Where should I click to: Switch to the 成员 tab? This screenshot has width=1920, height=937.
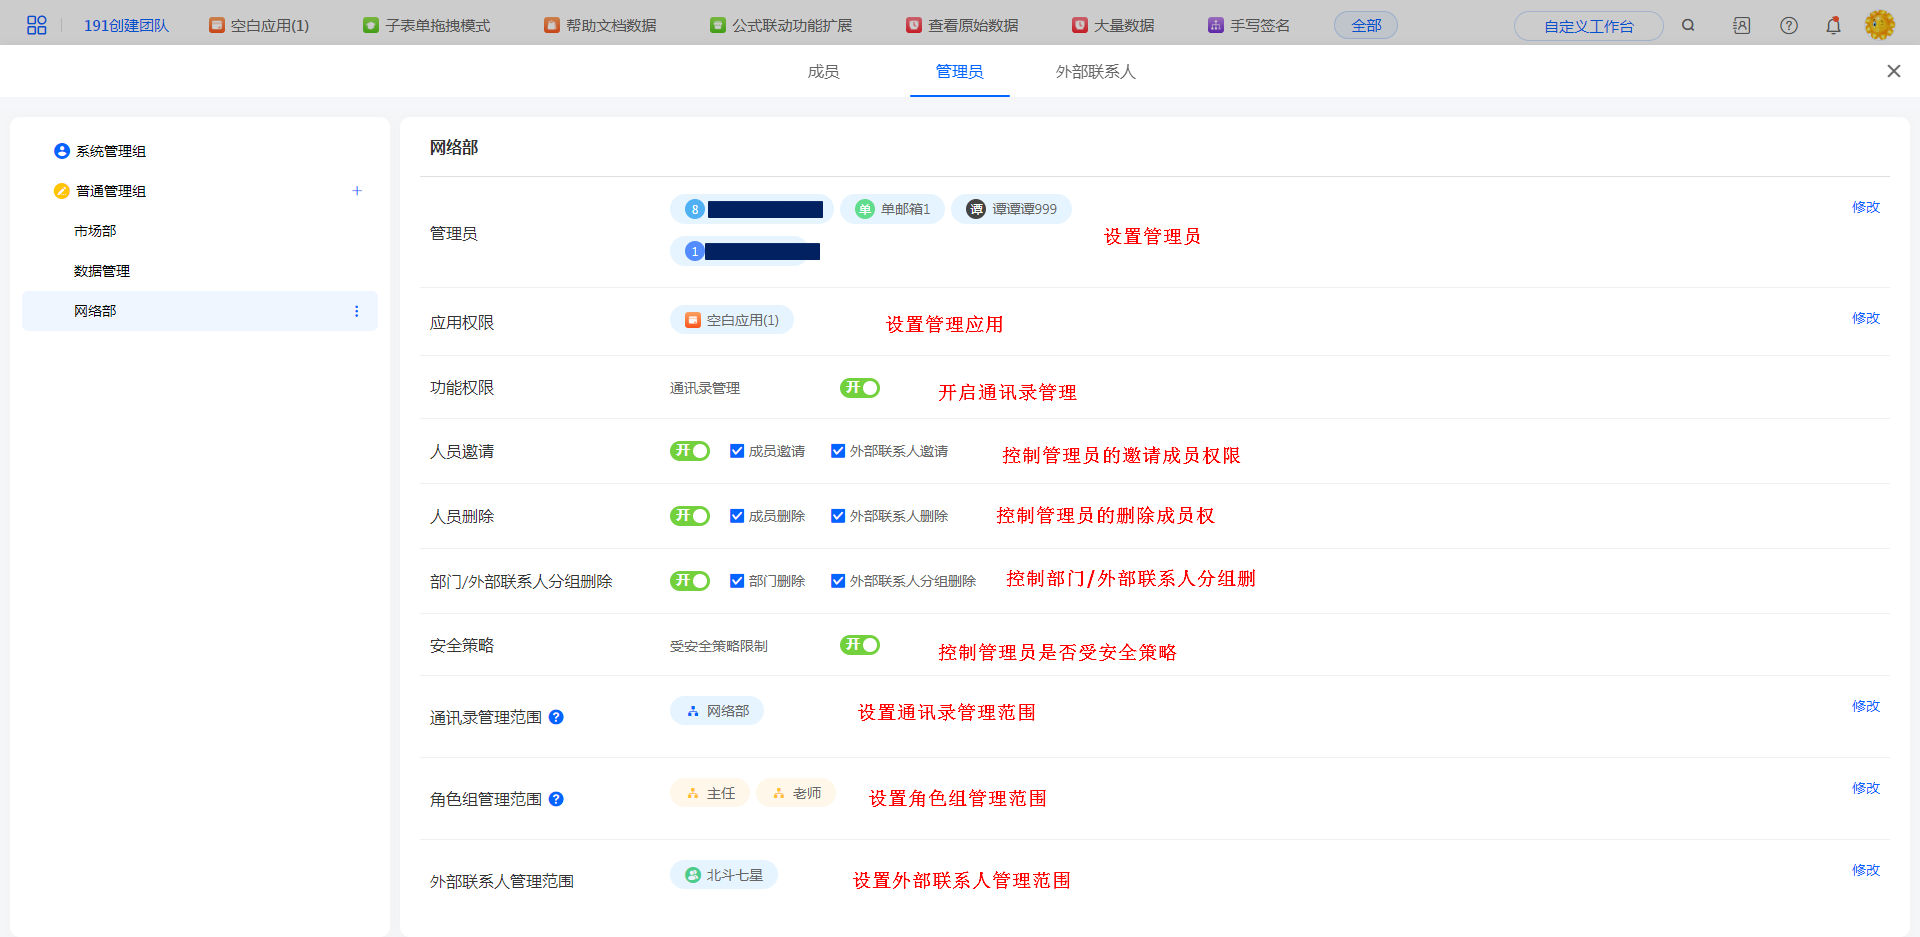(x=823, y=72)
